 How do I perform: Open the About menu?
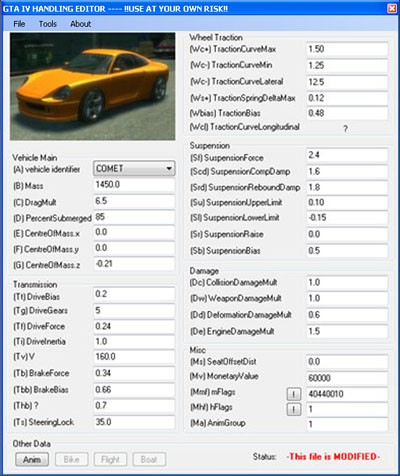pos(80,24)
